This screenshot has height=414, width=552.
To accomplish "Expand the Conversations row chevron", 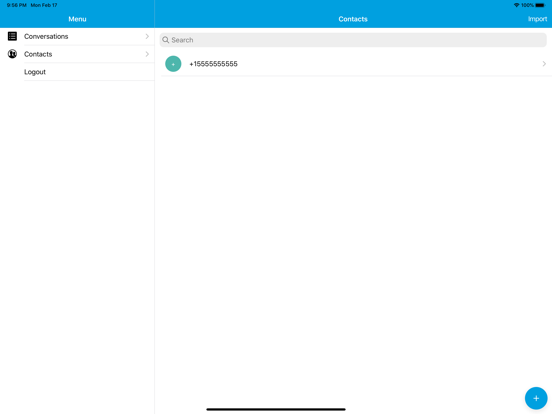I will click(x=147, y=36).
